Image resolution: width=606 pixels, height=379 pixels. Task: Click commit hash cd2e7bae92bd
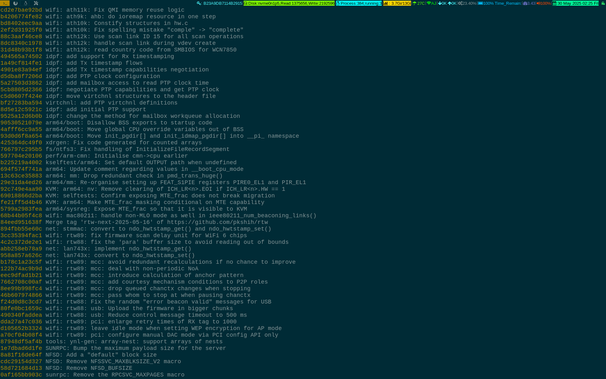(21, 10)
